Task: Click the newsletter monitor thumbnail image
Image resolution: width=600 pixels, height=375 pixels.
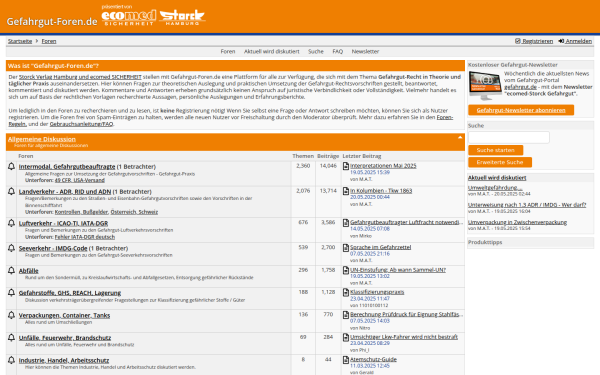Action: click(x=485, y=86)
